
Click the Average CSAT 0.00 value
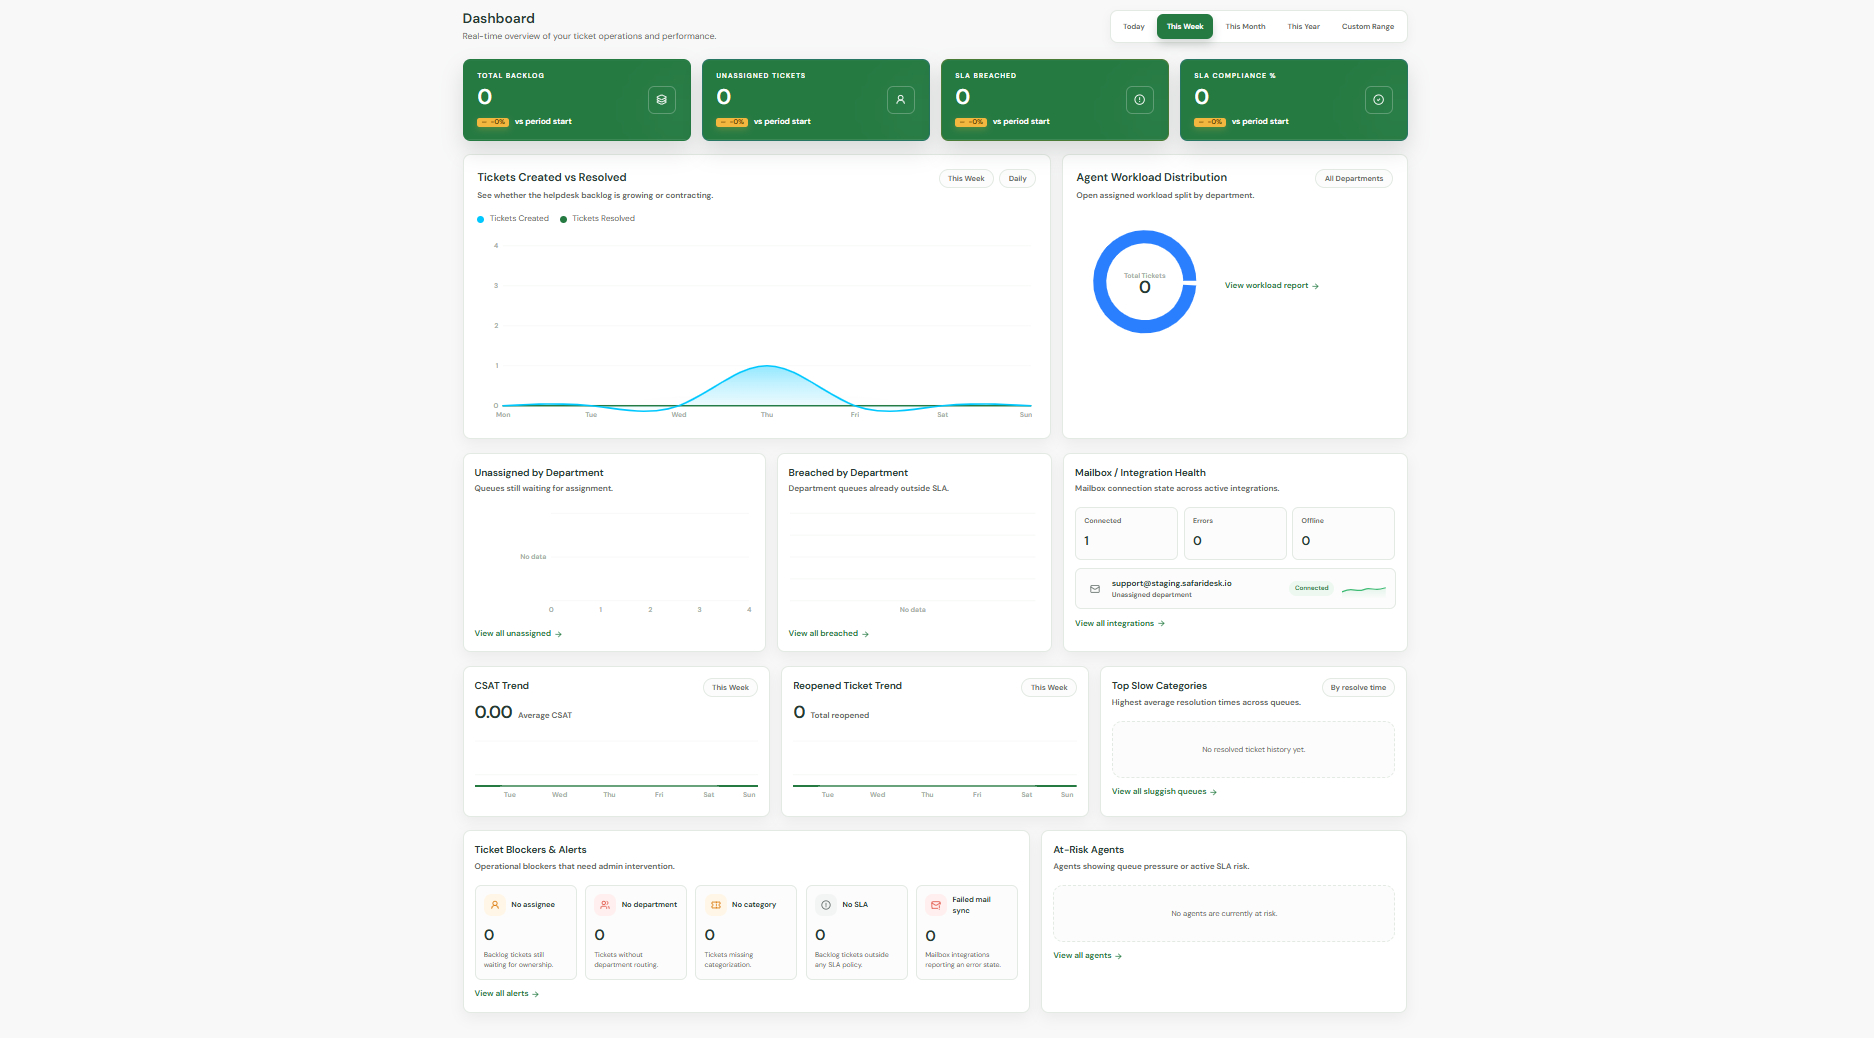coord(493,712)
